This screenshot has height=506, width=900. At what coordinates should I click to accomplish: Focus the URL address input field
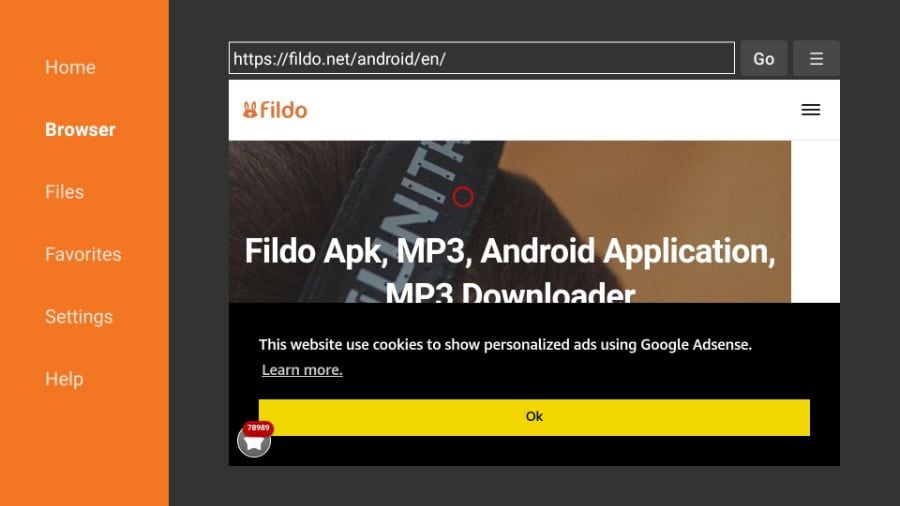coord(482,58)
